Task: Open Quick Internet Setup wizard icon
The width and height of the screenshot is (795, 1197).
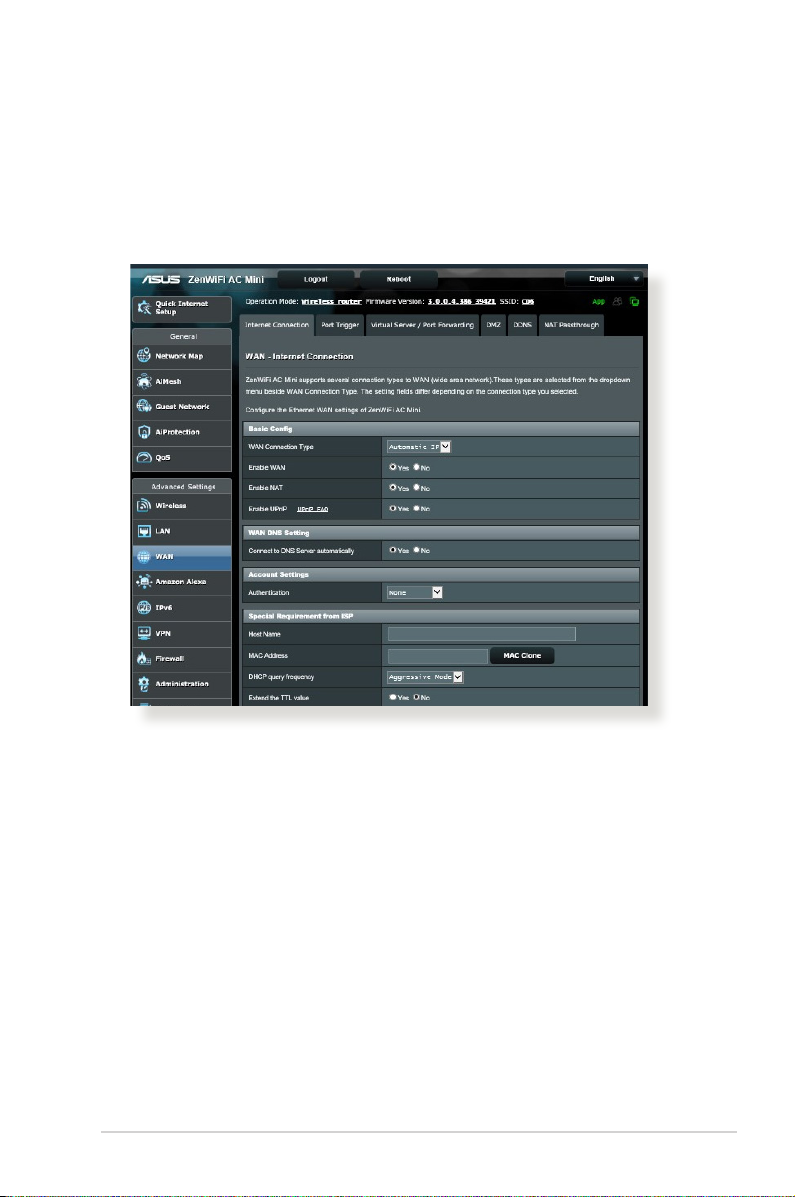Action: 144,308
